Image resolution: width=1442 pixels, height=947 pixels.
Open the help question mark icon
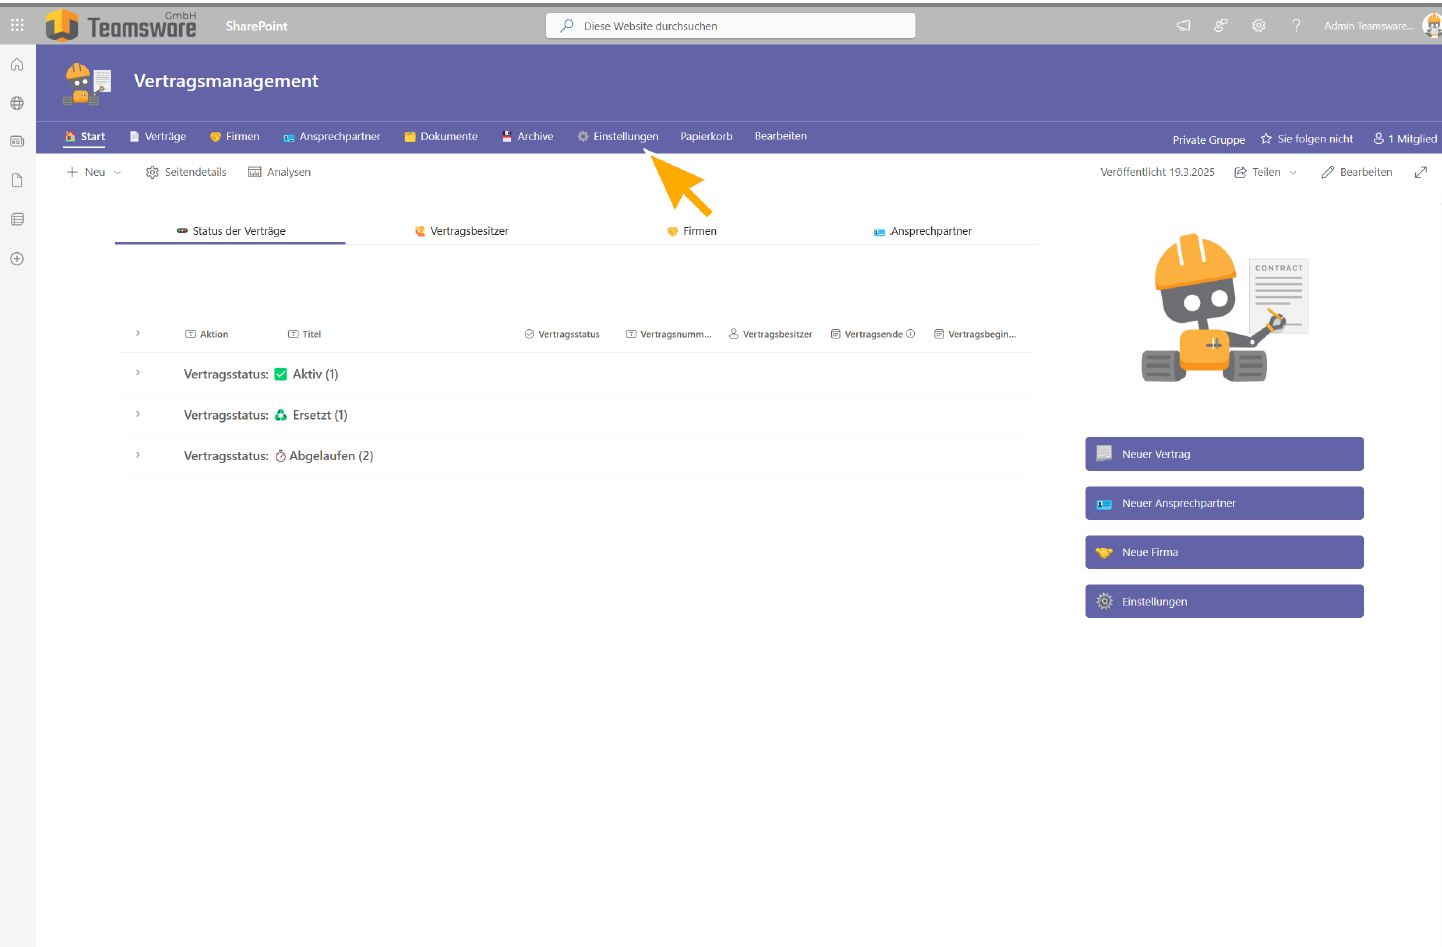pyautogui.click(x=1296, y=26)
